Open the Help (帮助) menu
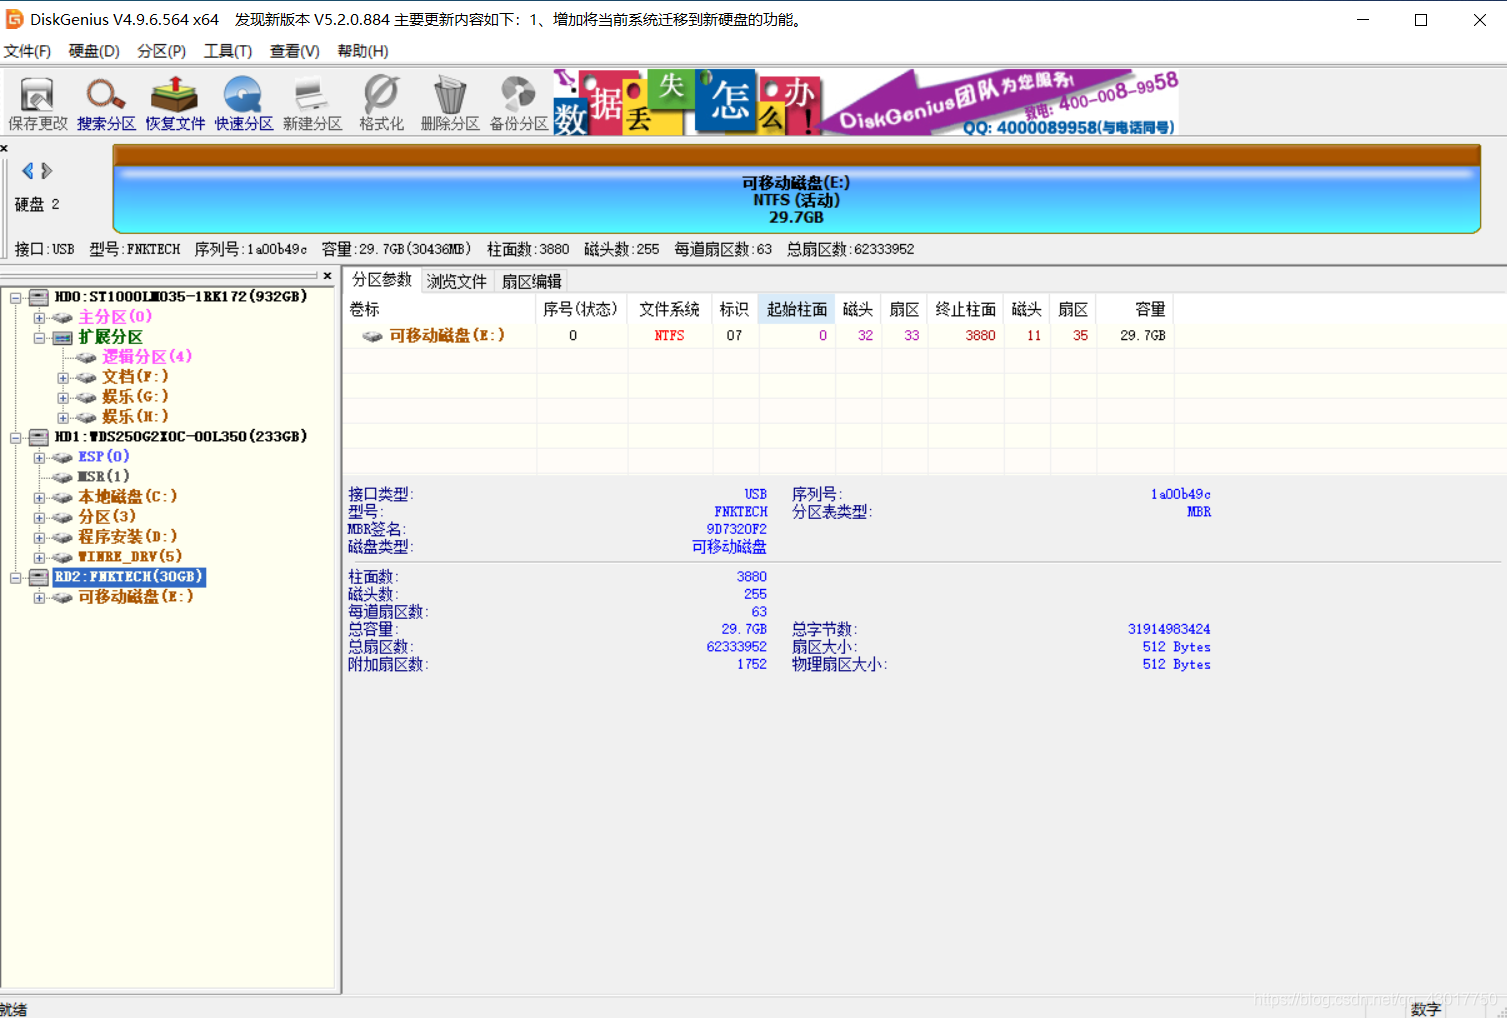 [363, 51]
